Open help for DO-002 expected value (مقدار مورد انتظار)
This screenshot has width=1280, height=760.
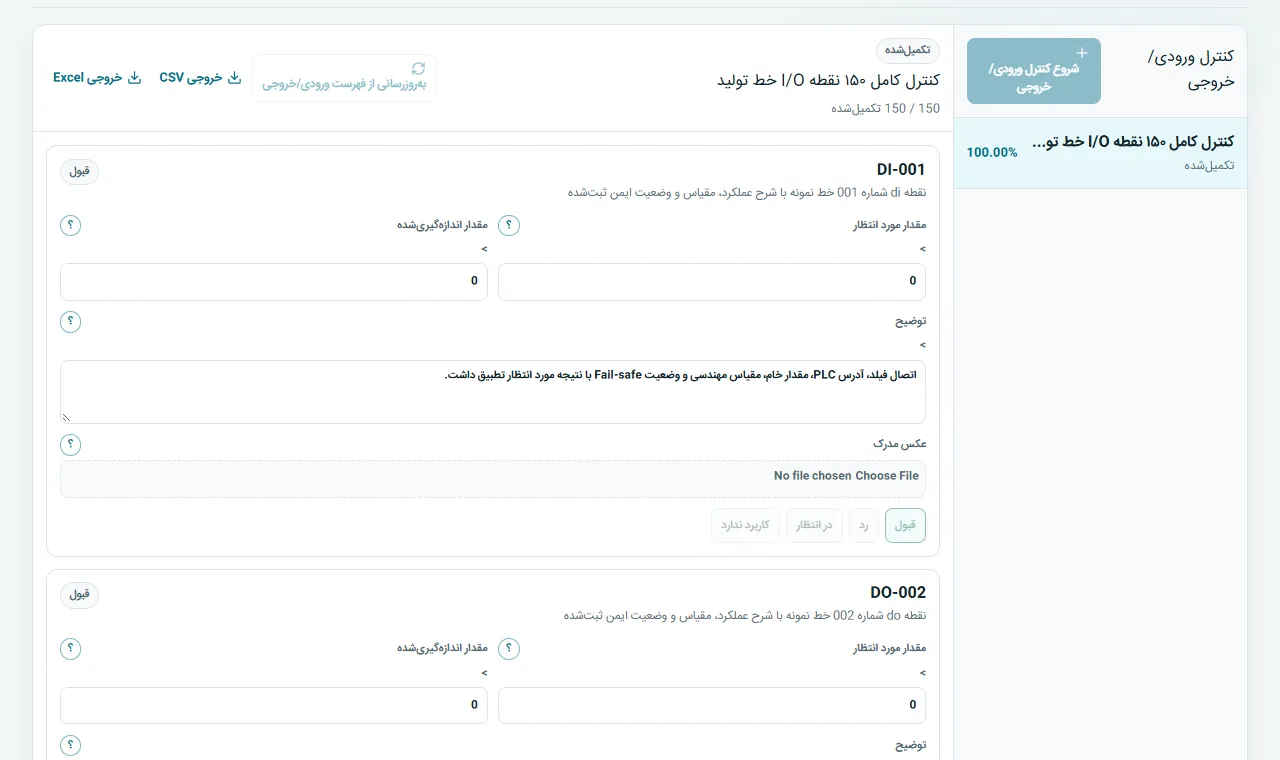[x=509, y=648]
